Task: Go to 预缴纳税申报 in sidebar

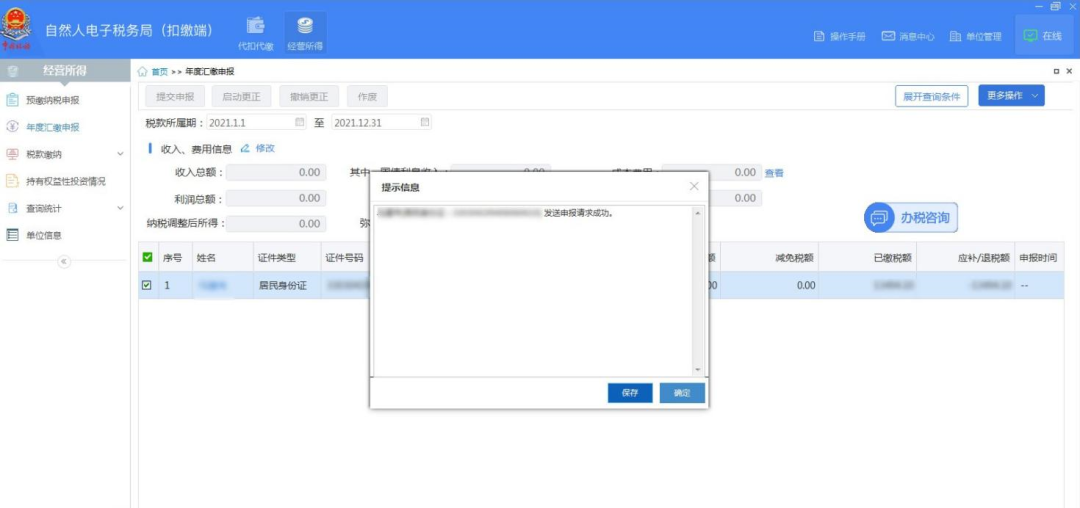Action: 65,100
